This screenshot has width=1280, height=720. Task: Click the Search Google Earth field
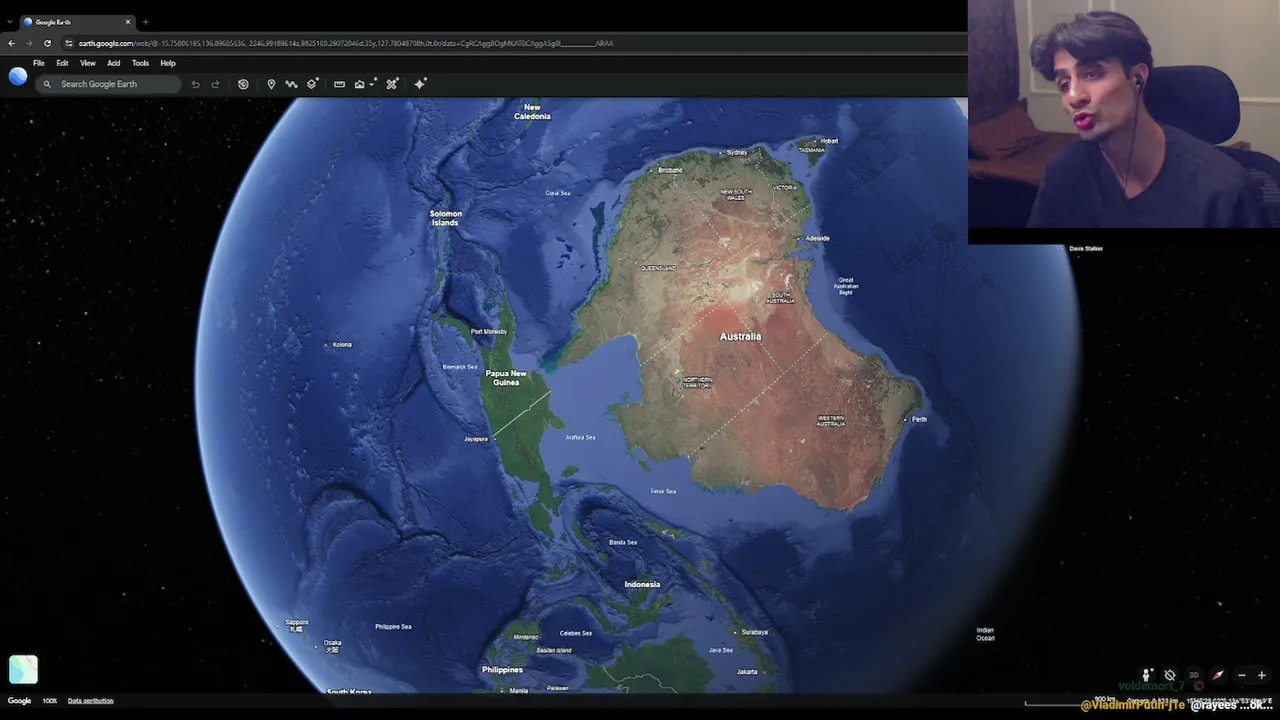[x=108, y=84]
